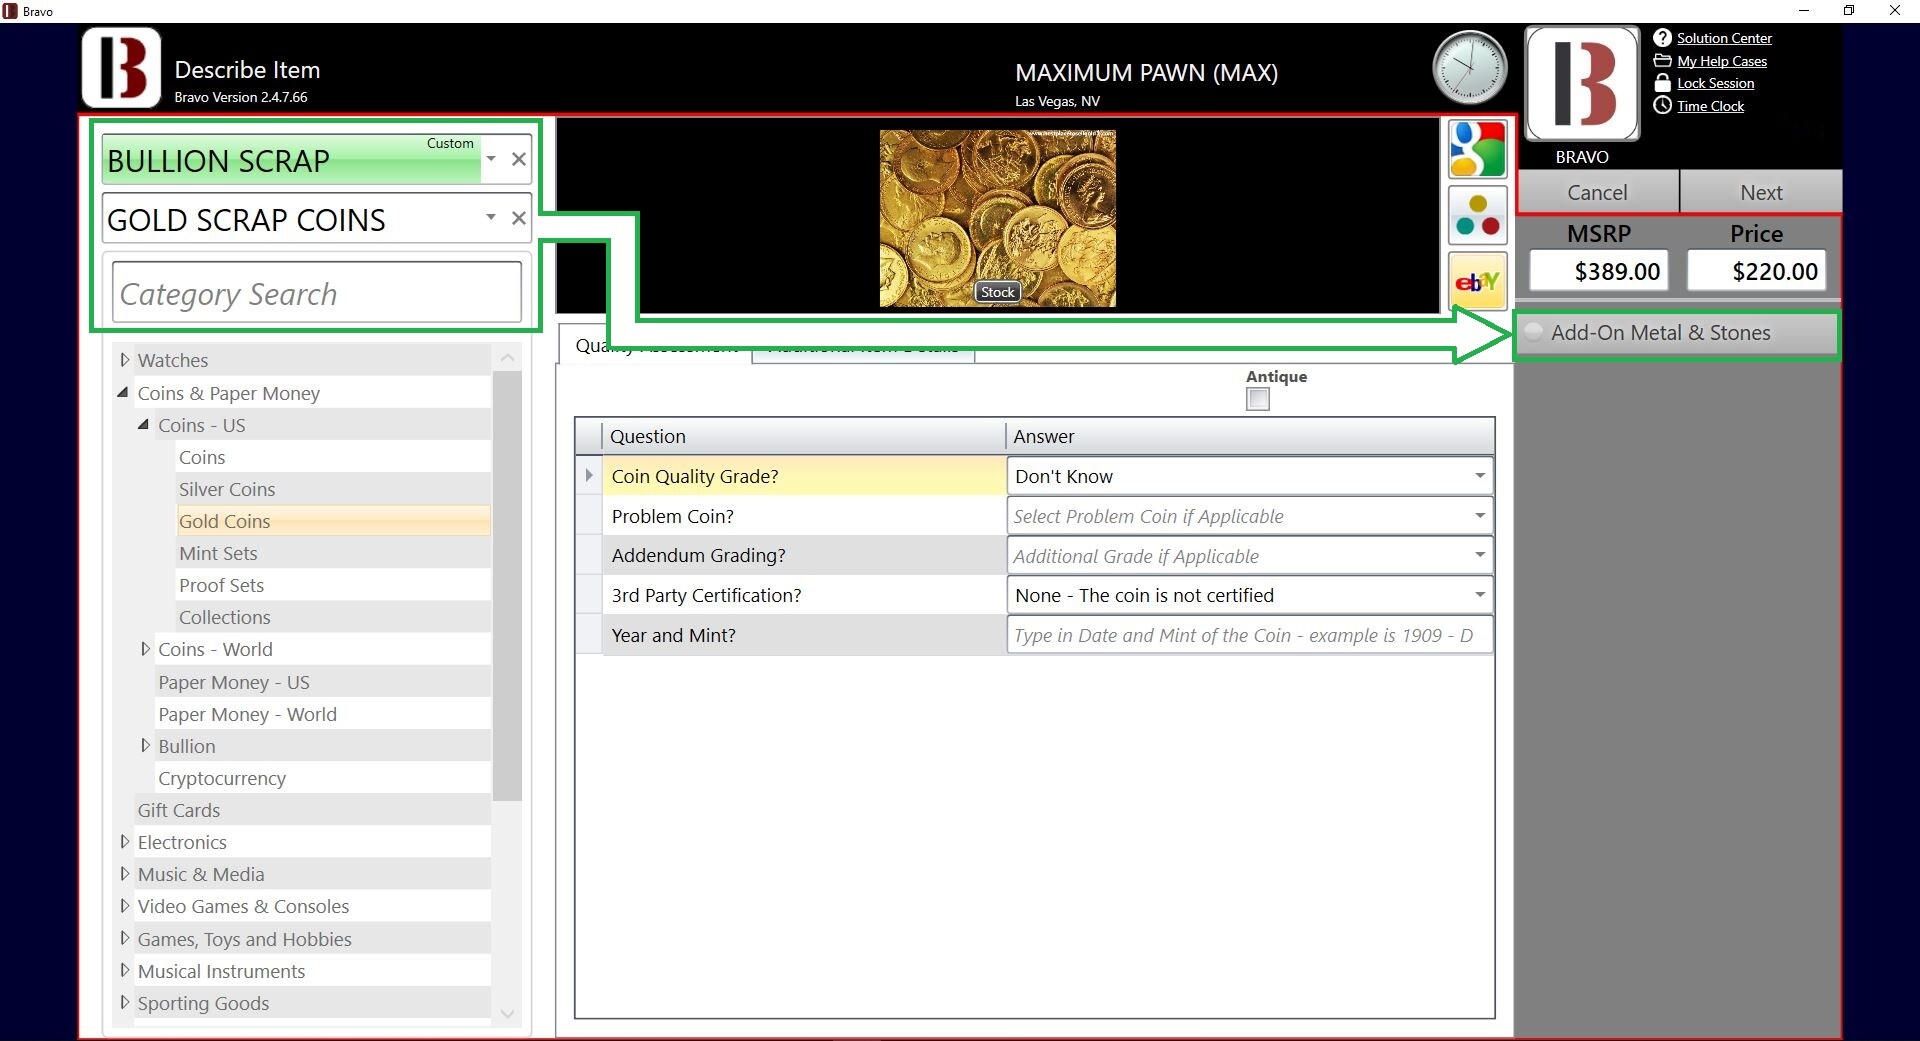This screenshot has height=1041, width=1920.
Task: Expand the Sporting Goods category
Action: (125, 1003)
